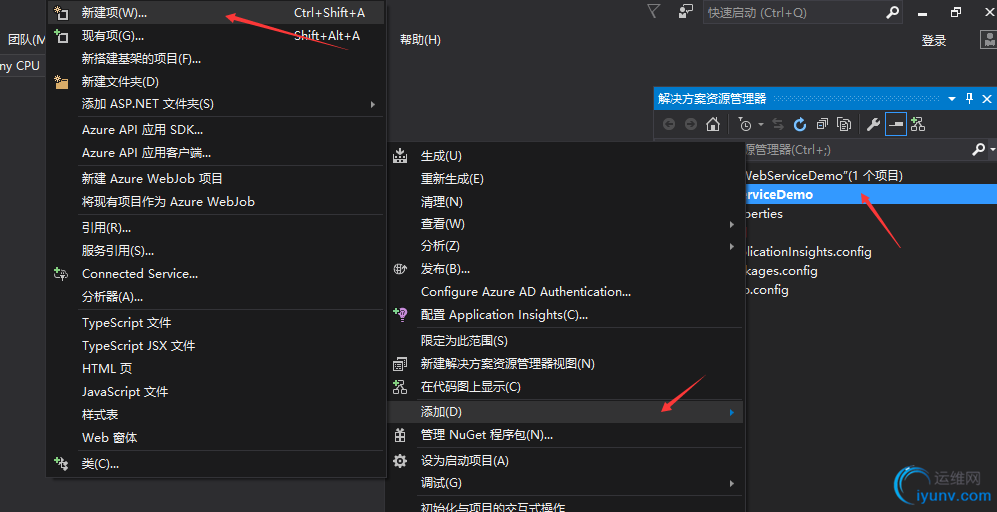Open properties via the wrench icon
The width and height of the screenshot is (997, 512).
(874, 124)
